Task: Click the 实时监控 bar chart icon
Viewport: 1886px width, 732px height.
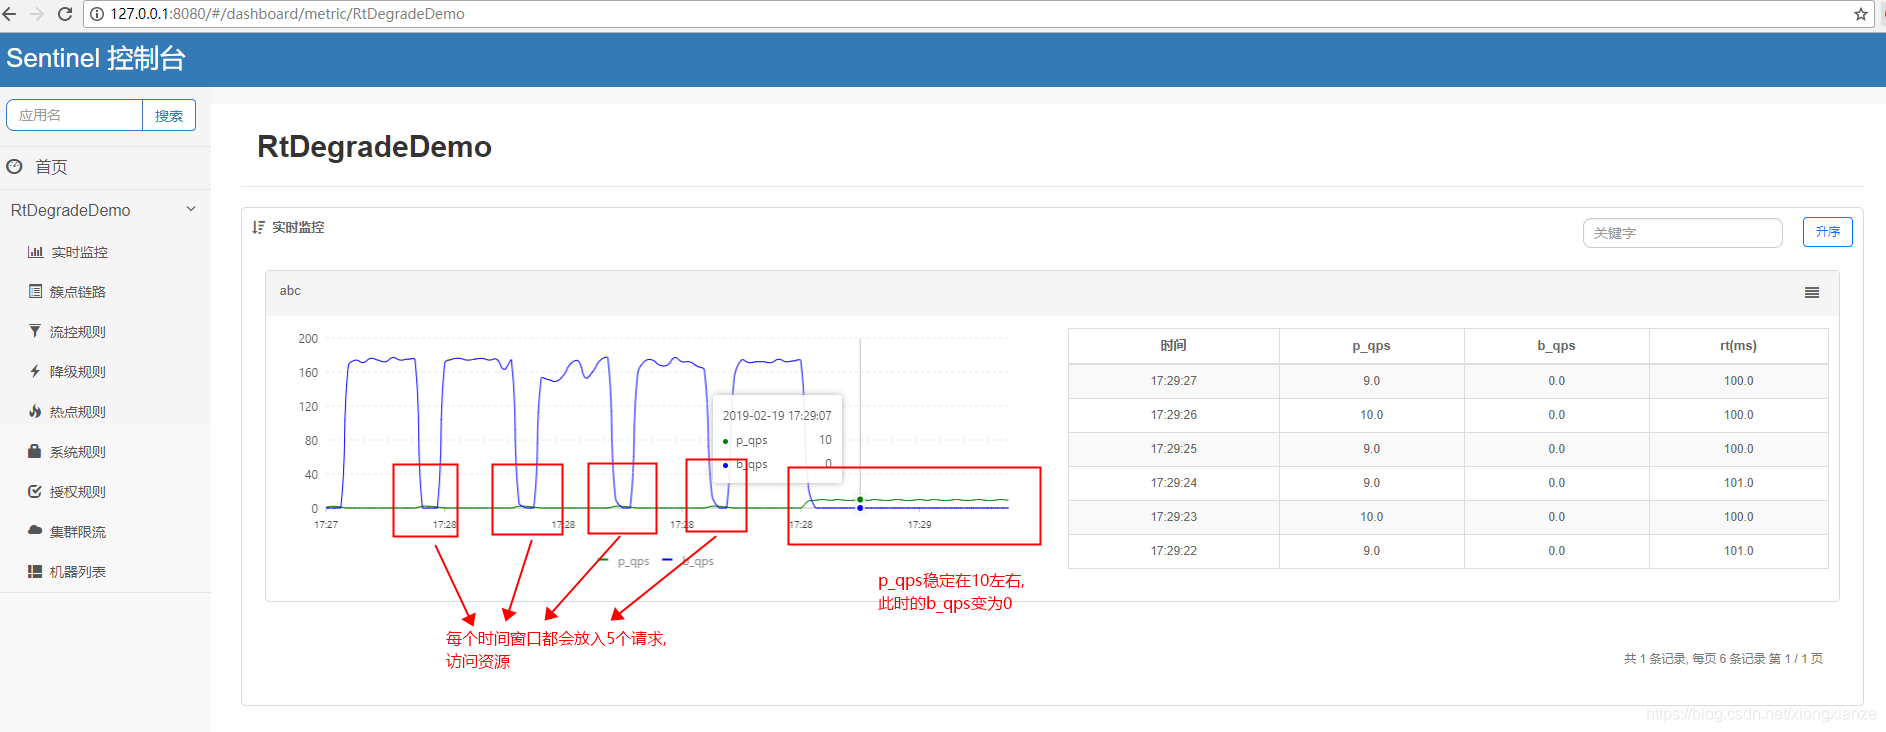Action: click(35, 252)
